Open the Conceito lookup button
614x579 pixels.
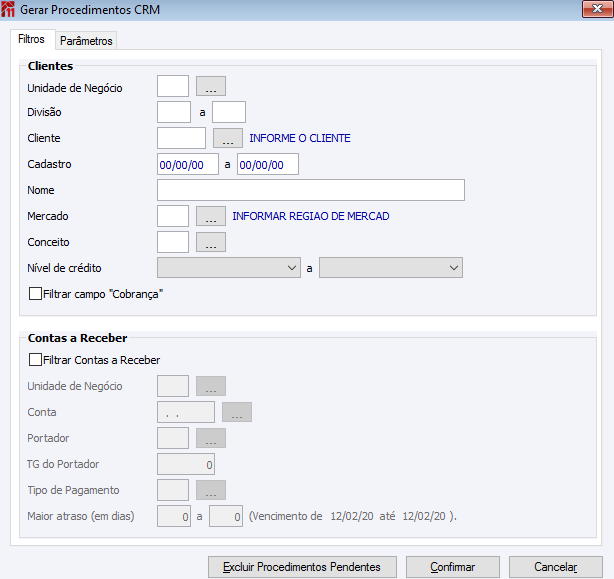pos(211,242)
